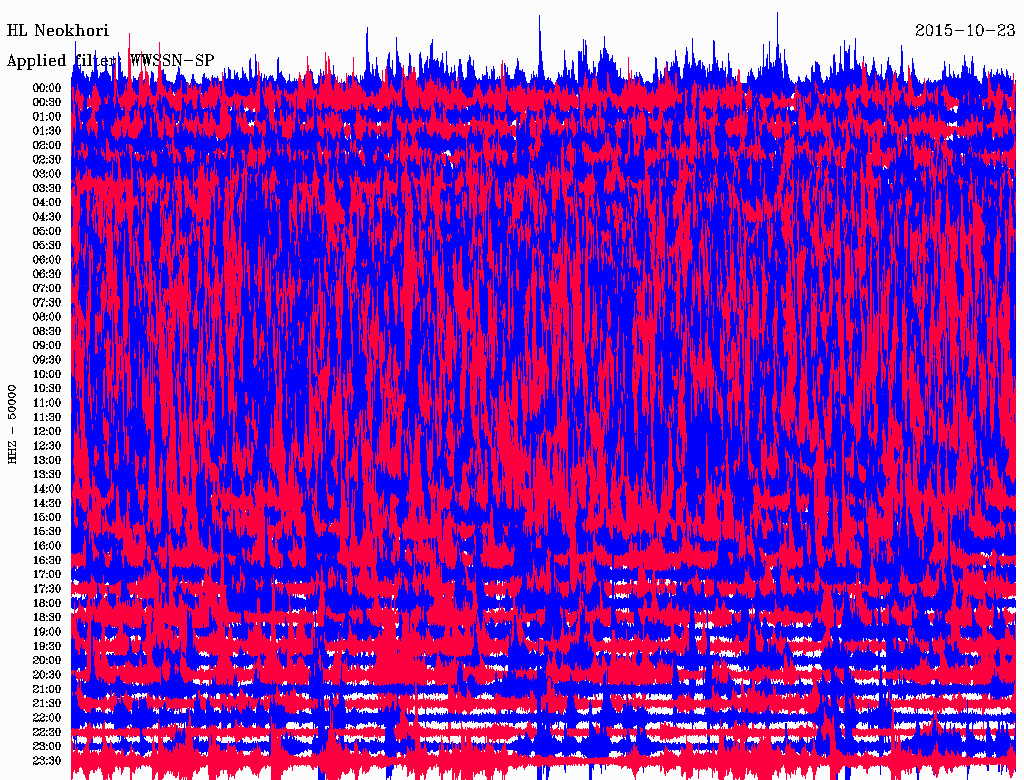Click the '12:00' time label
This screenshot has height=780, width=1024.
coord(47,431)
